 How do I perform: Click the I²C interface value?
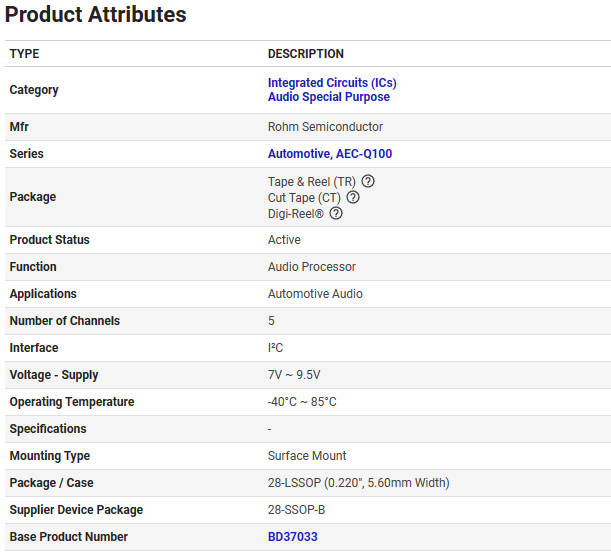[x=275, y=348]
